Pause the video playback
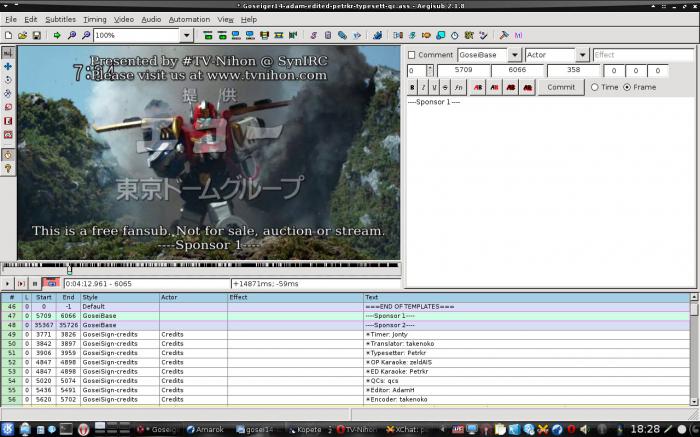Screen dimensions: 700x437 [x=34, y=283]
